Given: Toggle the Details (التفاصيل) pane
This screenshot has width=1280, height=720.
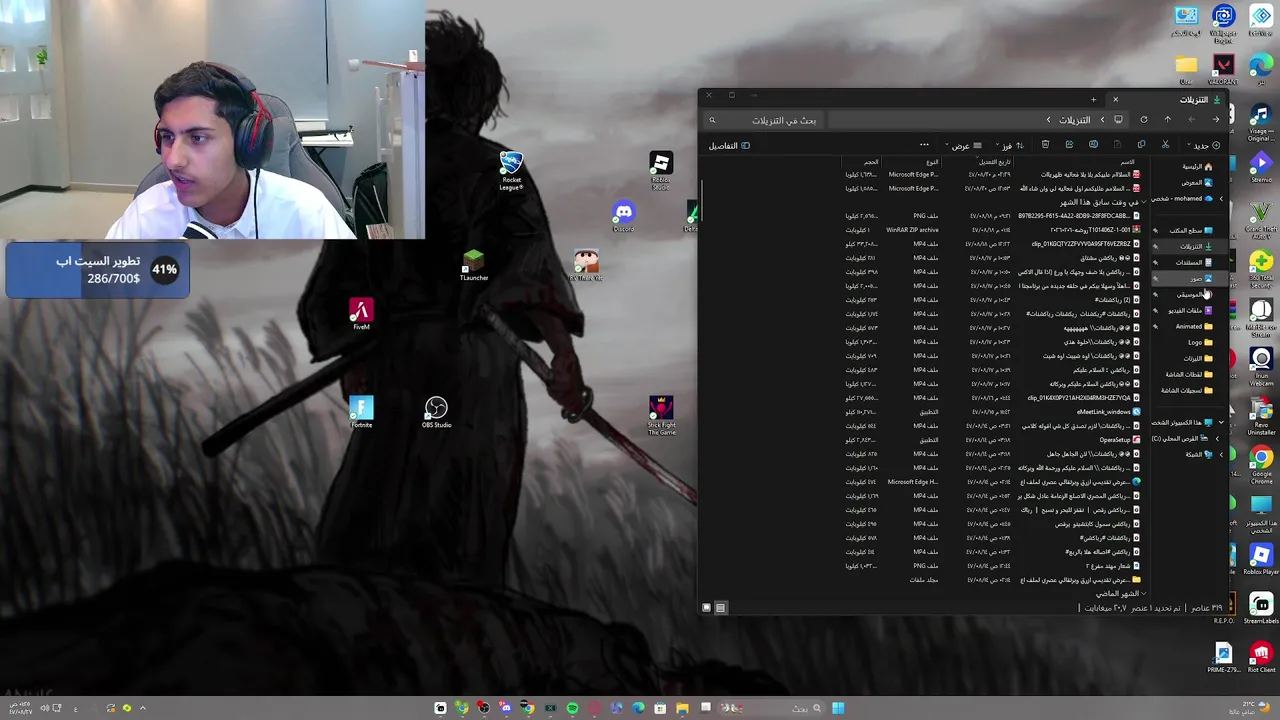Looking at the screenshot, I should tap(729, 146).
